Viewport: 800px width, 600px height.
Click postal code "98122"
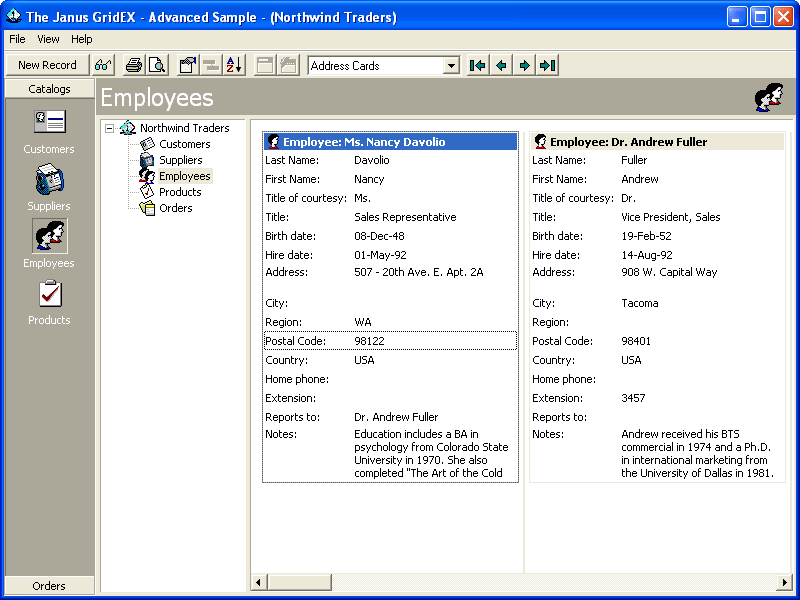pyautogui.click(x=369, y=341)
